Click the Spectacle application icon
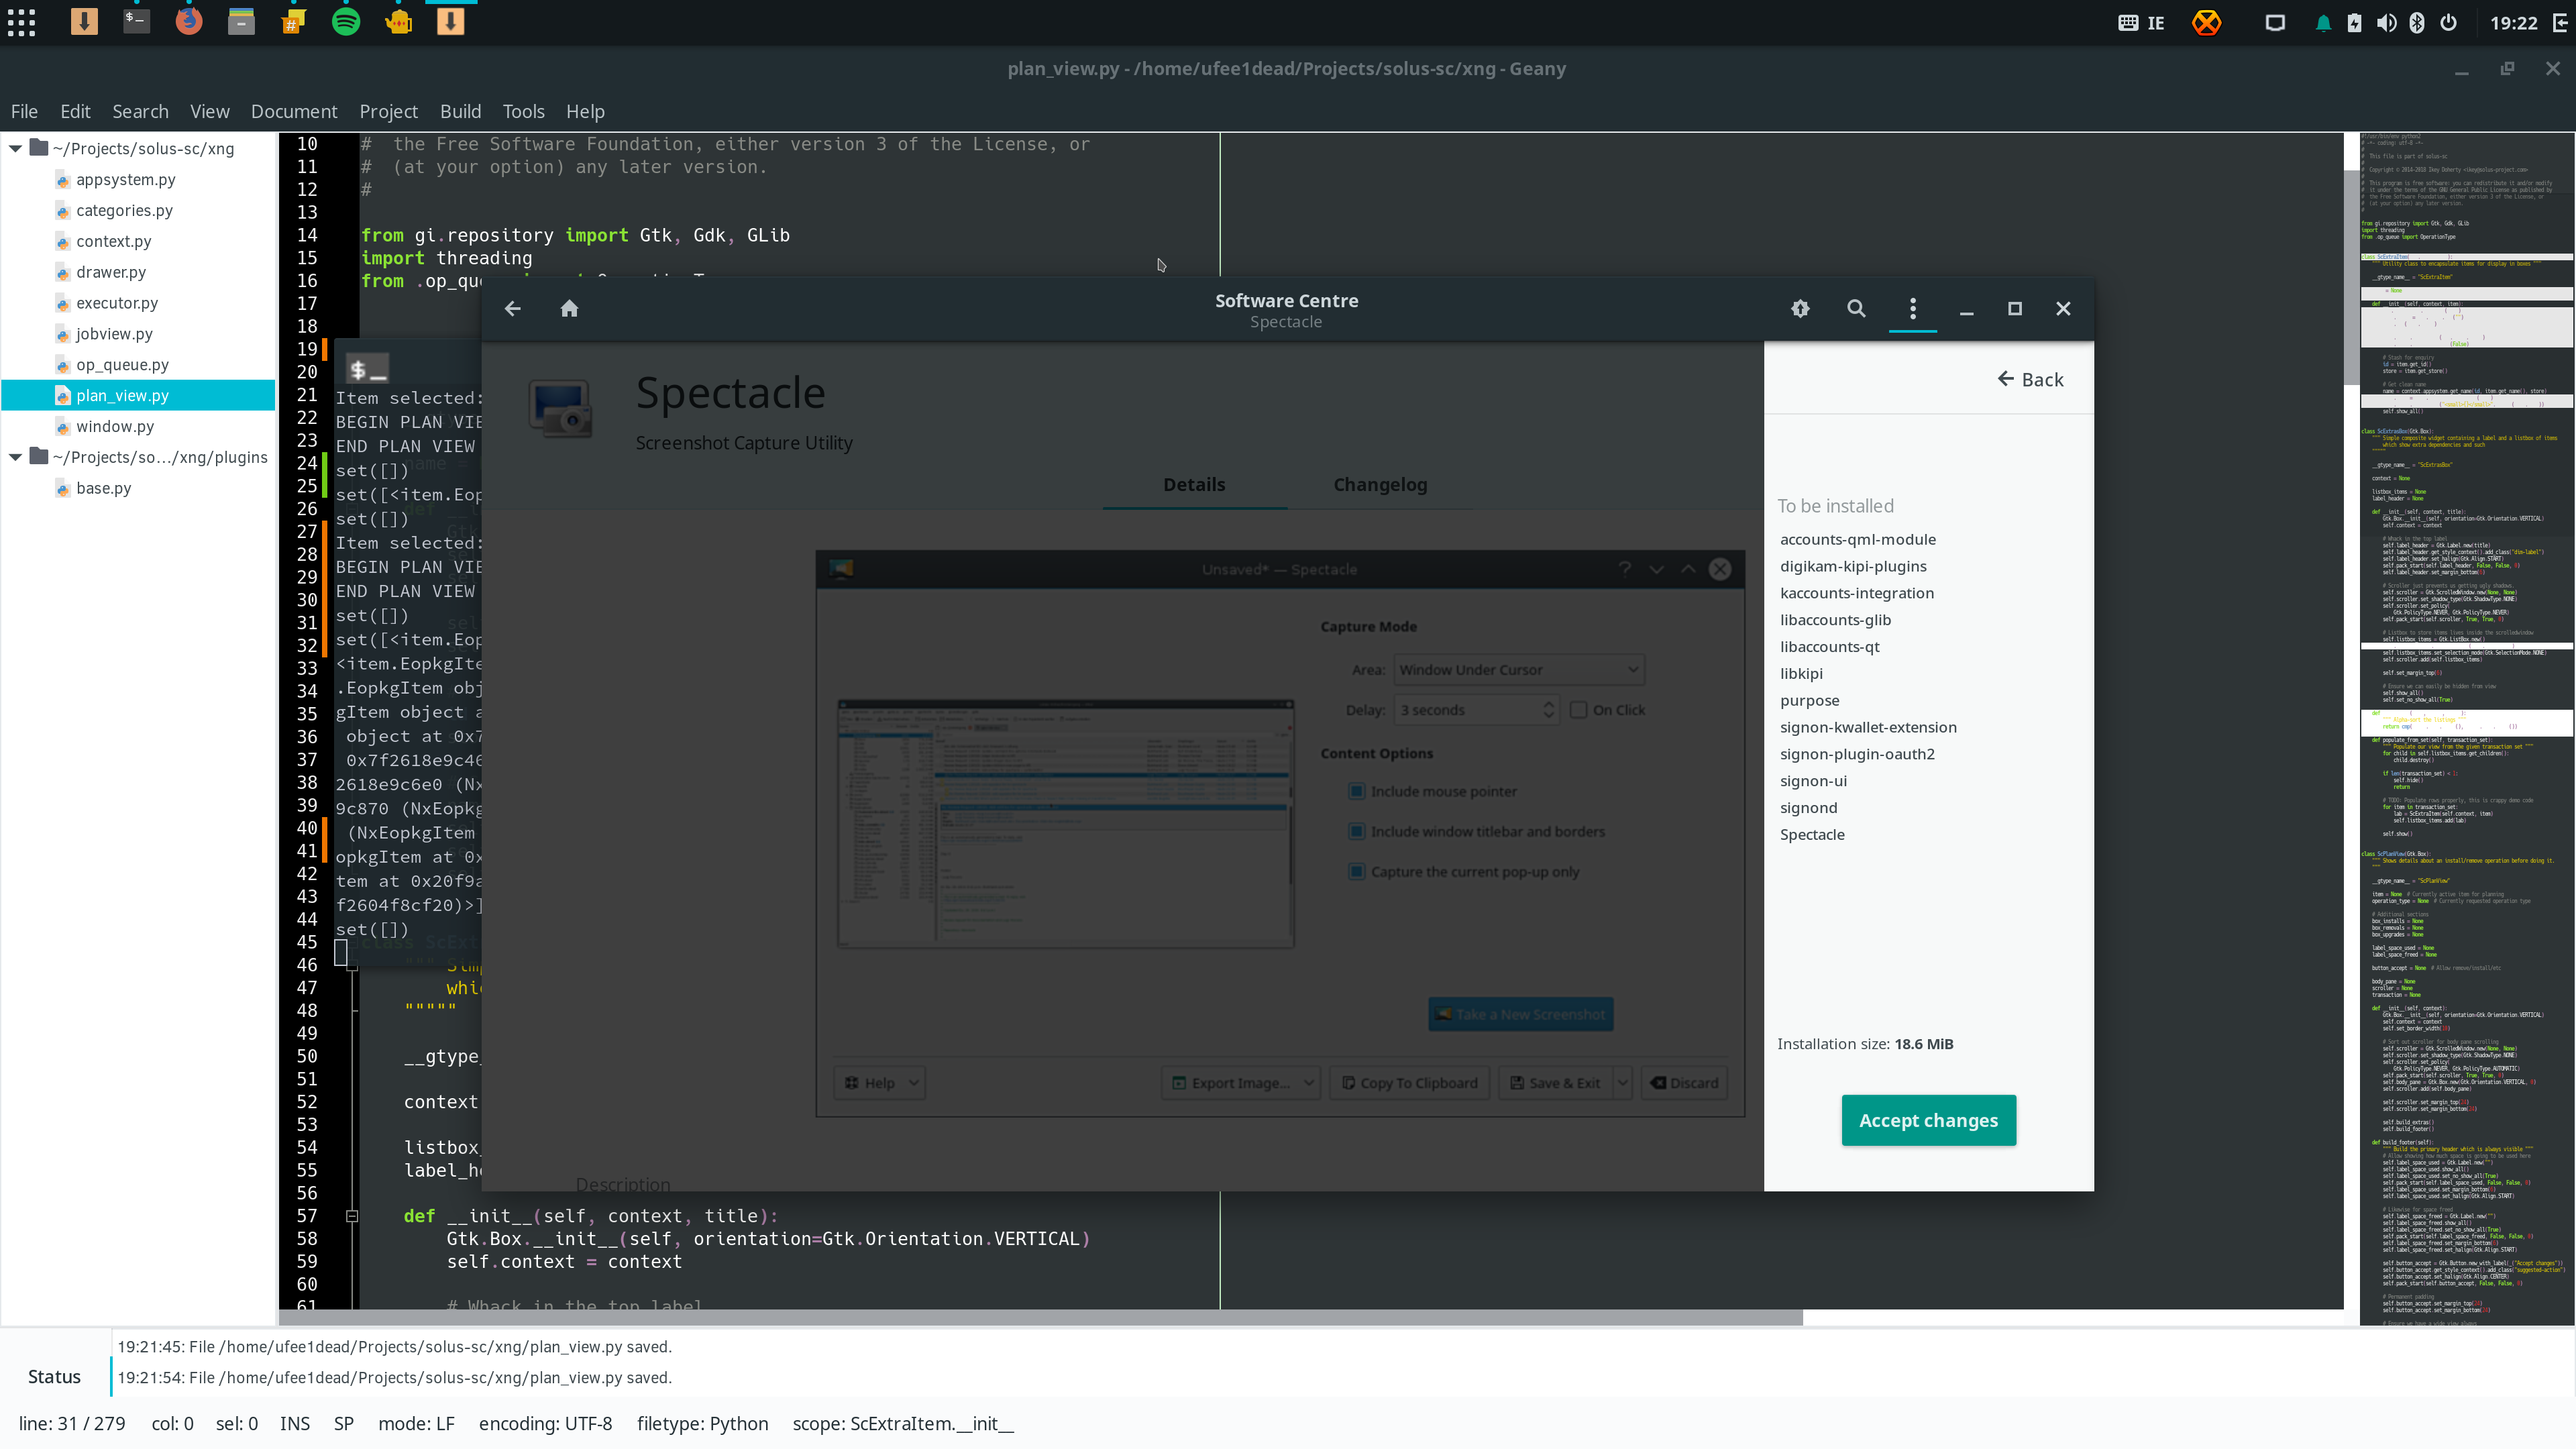 560,408
